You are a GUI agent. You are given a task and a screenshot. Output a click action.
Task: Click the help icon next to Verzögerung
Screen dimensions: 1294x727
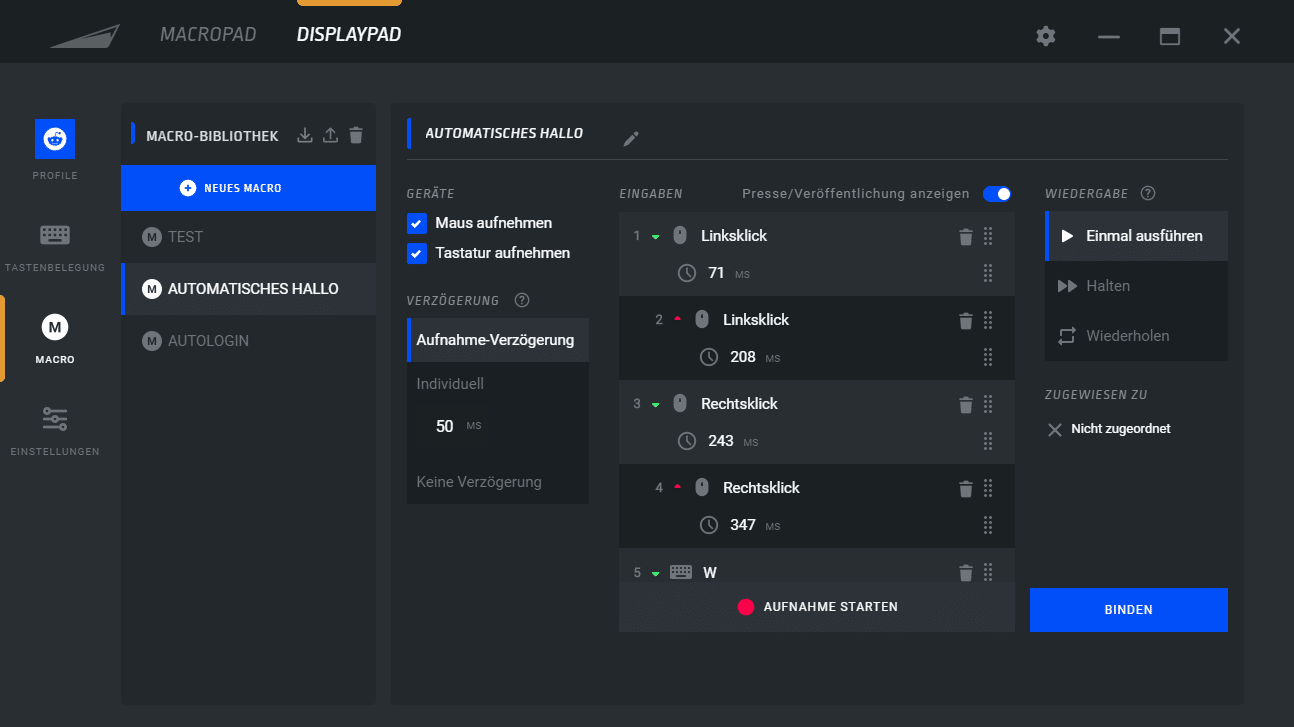tap(522, 301)
